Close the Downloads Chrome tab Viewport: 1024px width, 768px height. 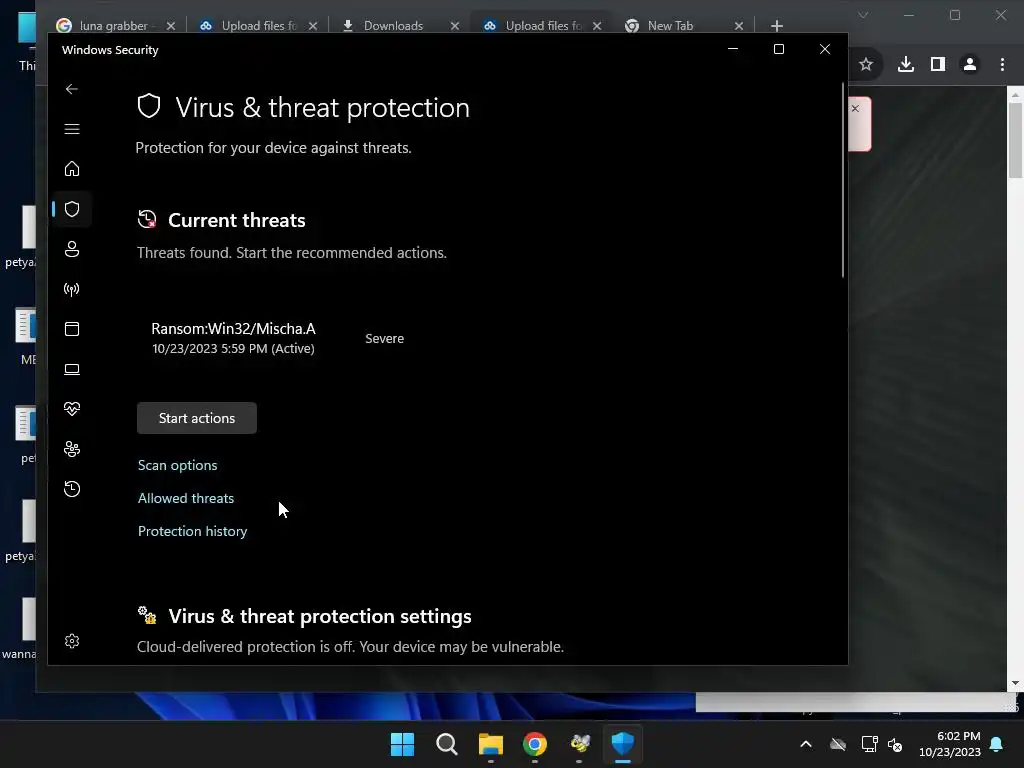pyautogui.click(x=455, y=25)
